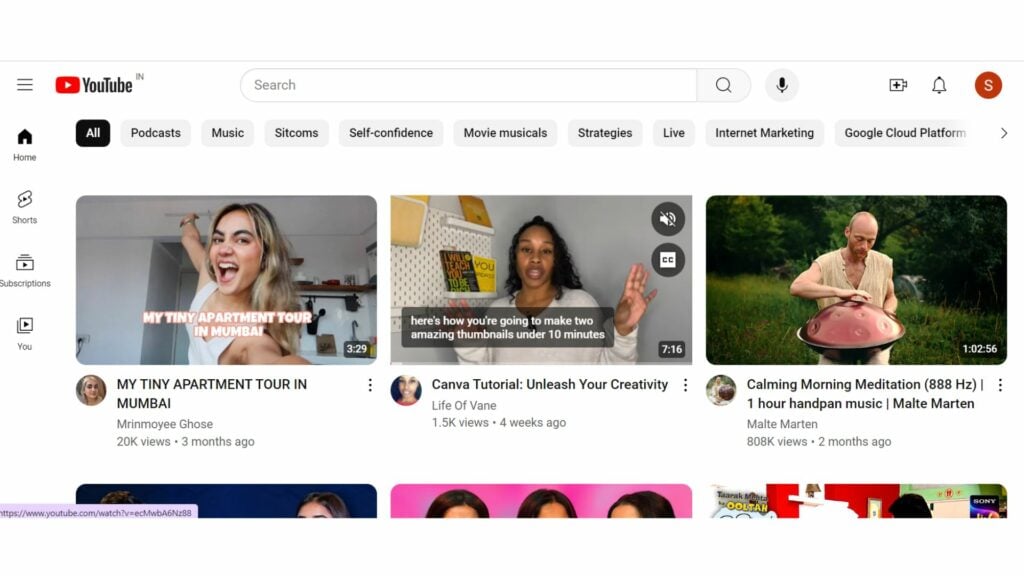Screen dimensions: 1024x576
Task: Toggle captions on the Canva Tutorial preview
Action: [x=668, y=259]
